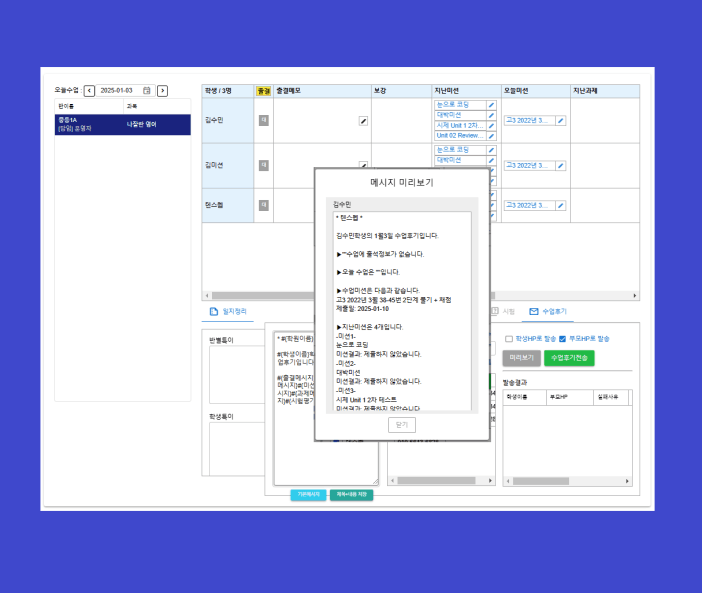Click the 출결메모 column header
The height and width of the screenshot is (593, 702).
(322, 91)
